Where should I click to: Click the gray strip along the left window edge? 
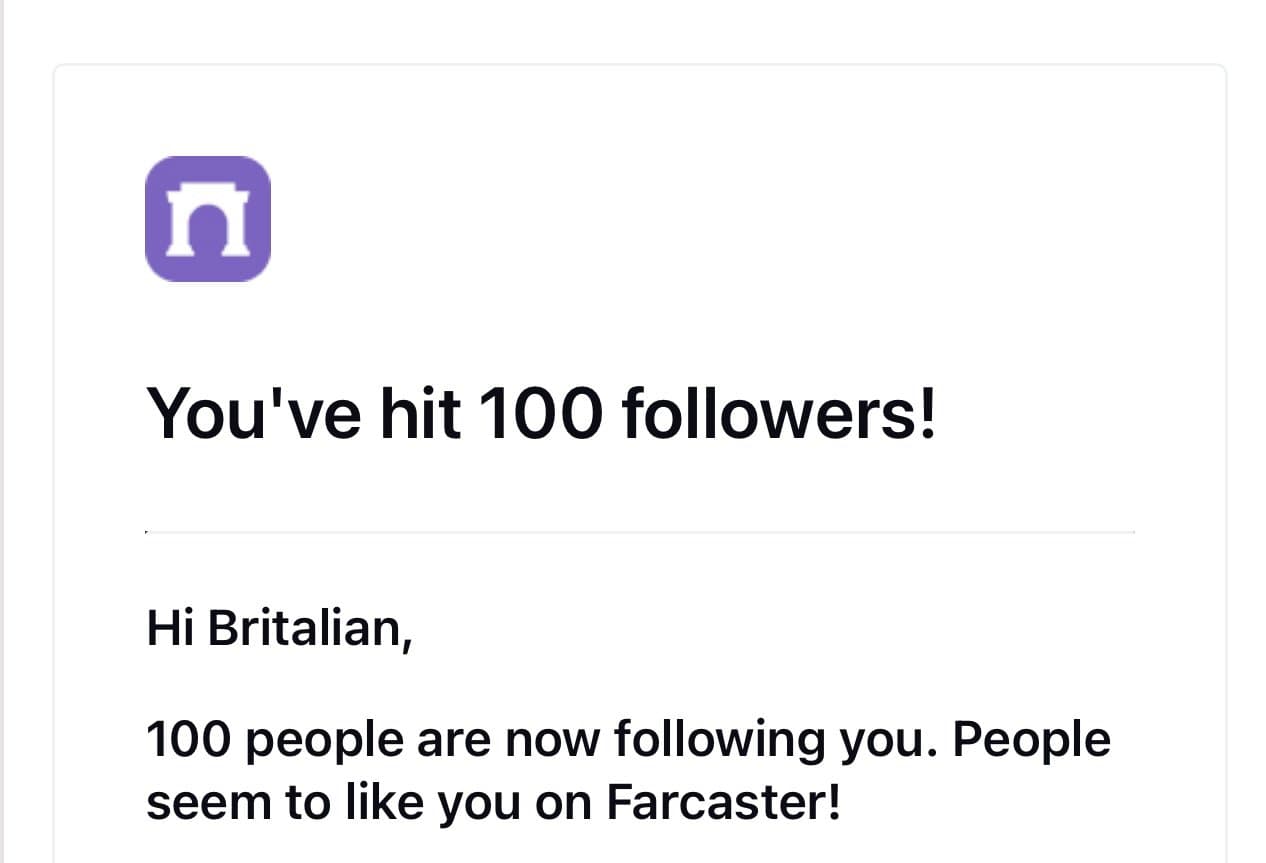click(3, 430)
